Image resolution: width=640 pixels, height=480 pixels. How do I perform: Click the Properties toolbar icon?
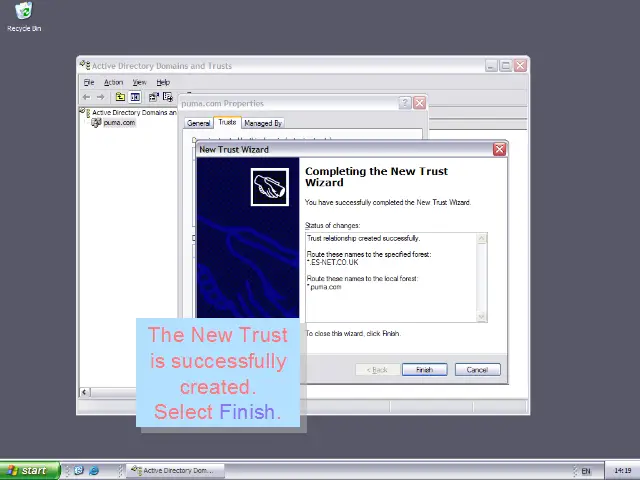tap(153, 97)
